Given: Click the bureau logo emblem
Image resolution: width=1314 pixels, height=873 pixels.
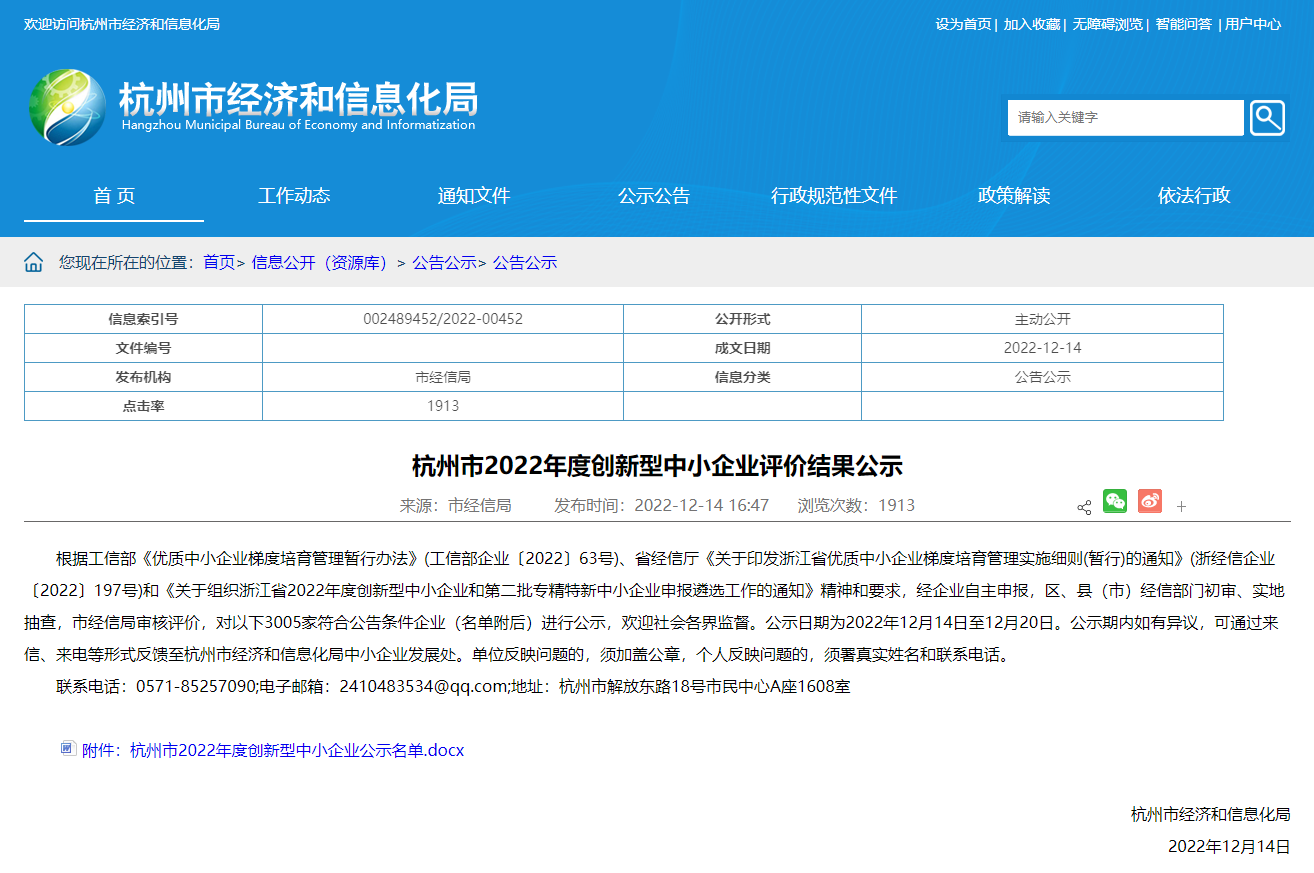Looking at the screenshot, I should click(67, 108).
